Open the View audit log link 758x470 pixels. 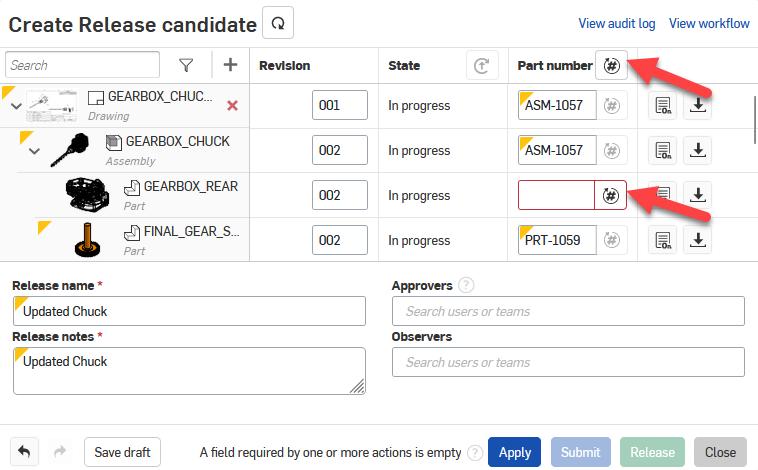coord(617,24)
